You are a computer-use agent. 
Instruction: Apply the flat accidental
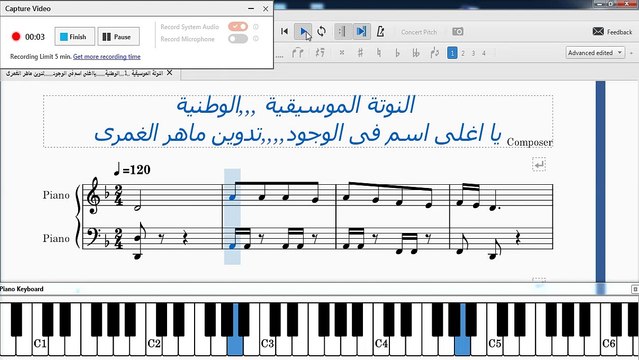397,53
